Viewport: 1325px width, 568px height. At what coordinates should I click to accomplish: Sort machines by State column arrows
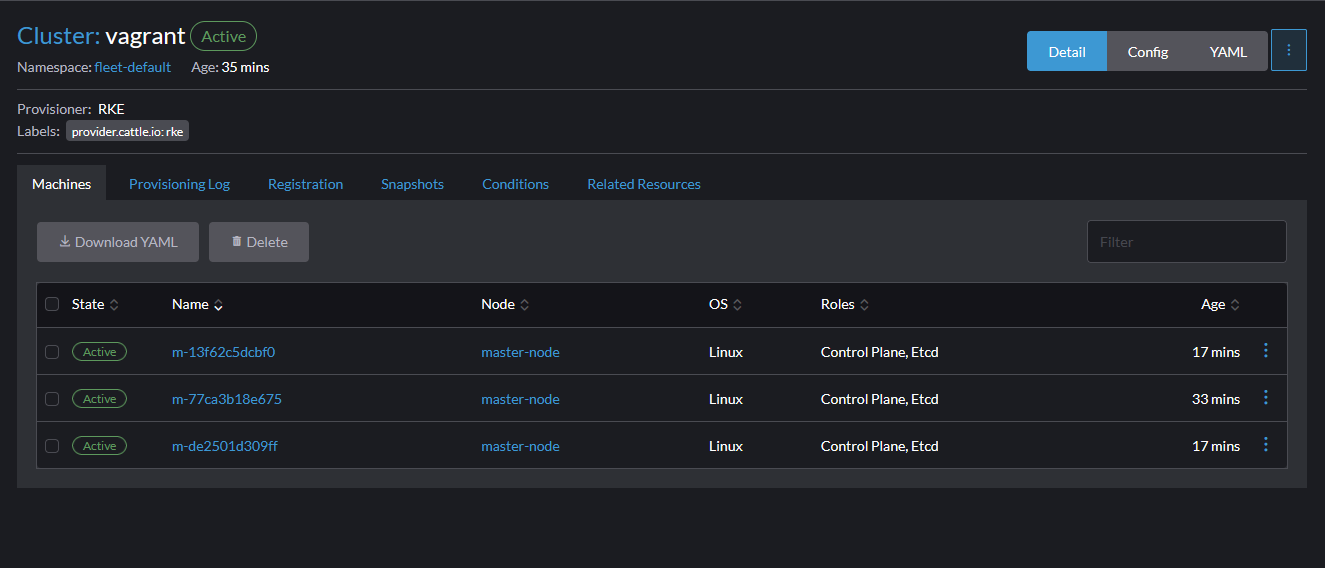click(114, 305)
